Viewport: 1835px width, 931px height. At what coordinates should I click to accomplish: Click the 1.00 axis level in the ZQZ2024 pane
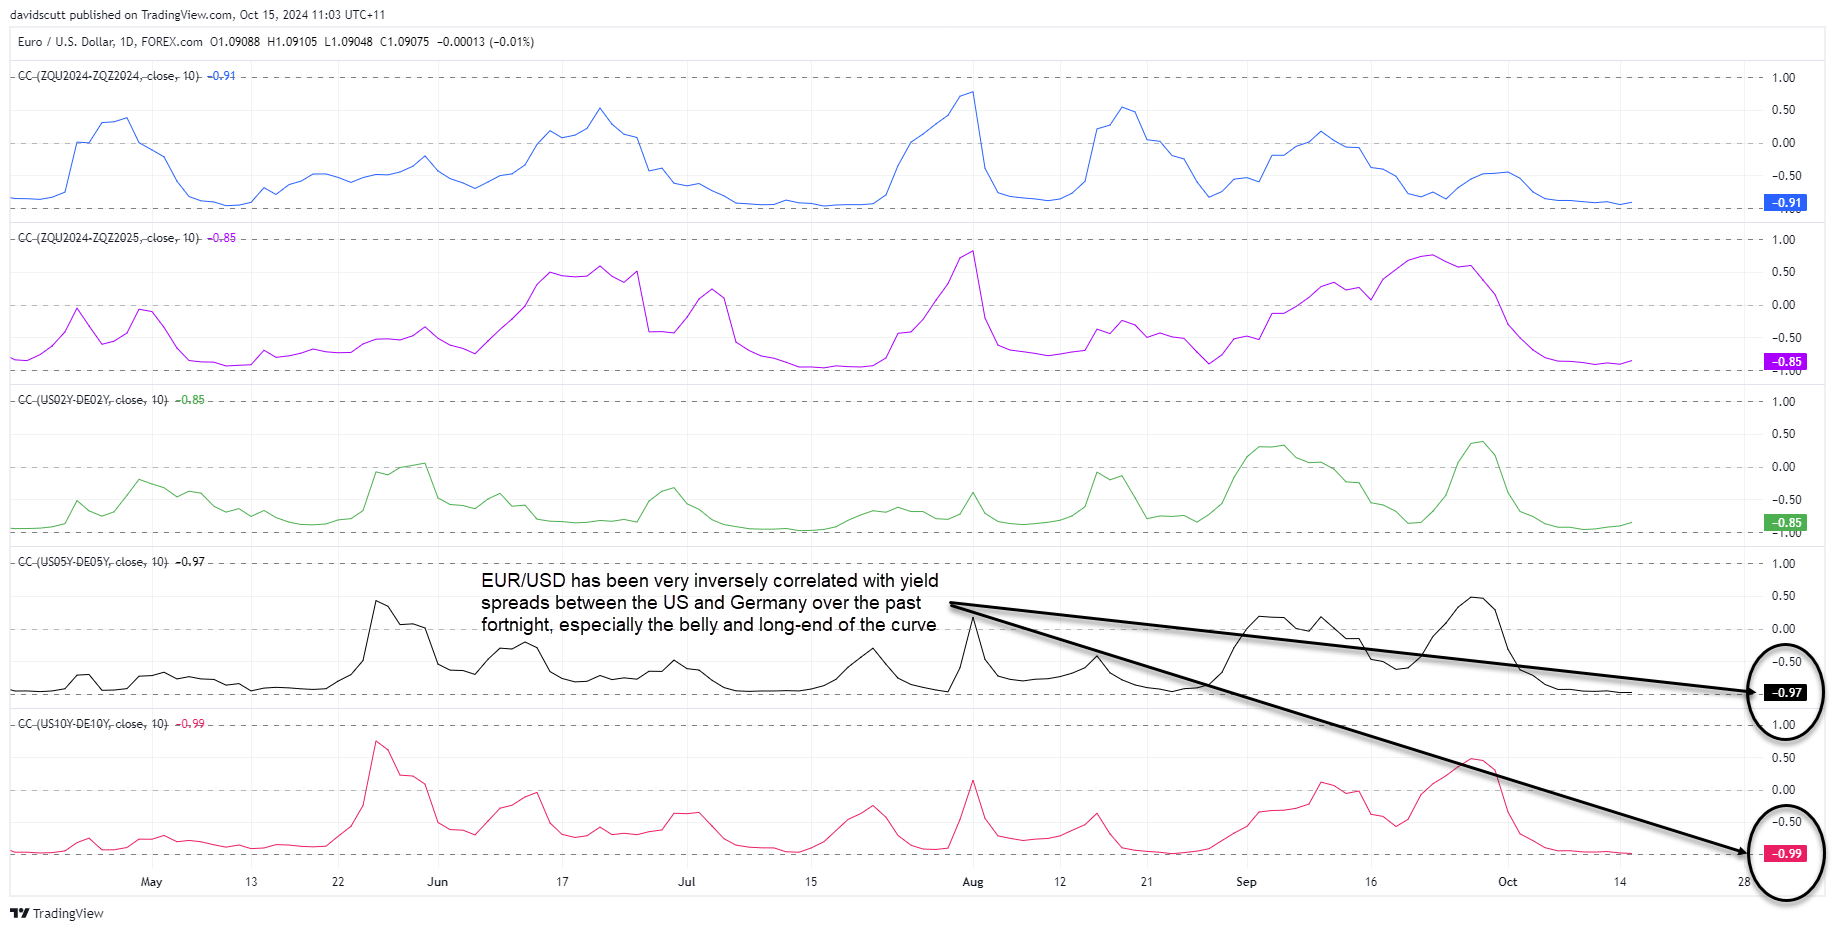tap(1784, 78)
